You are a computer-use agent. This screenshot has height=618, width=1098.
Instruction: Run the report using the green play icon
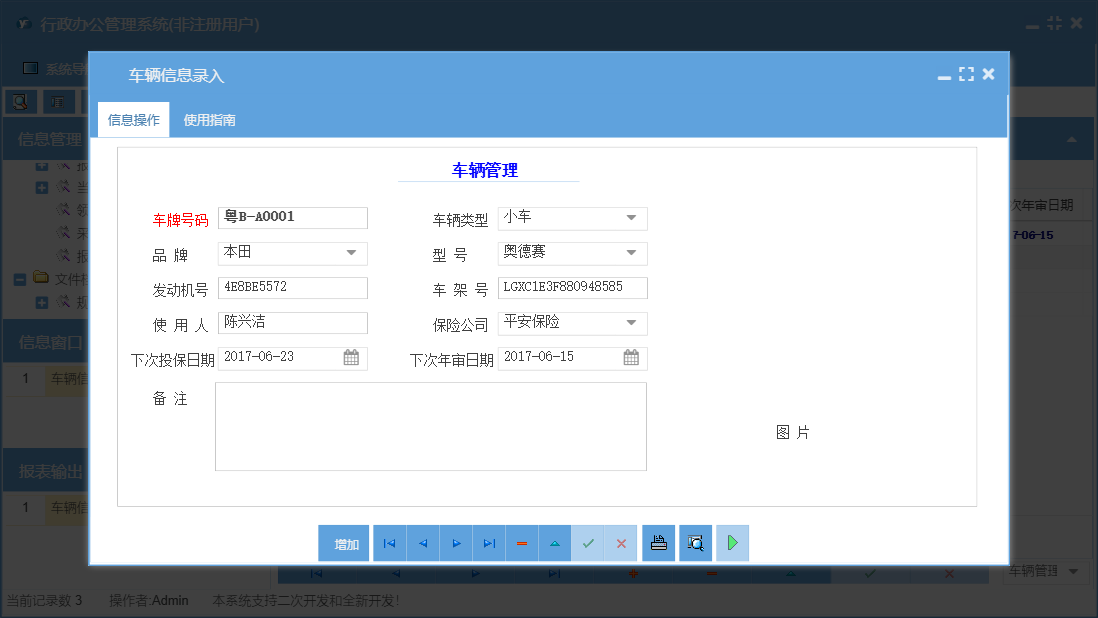pyautogui.click(x=731, y=543)
